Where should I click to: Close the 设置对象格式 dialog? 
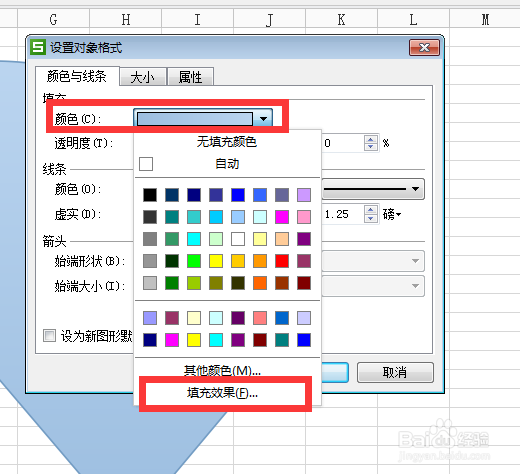(424, 47)
